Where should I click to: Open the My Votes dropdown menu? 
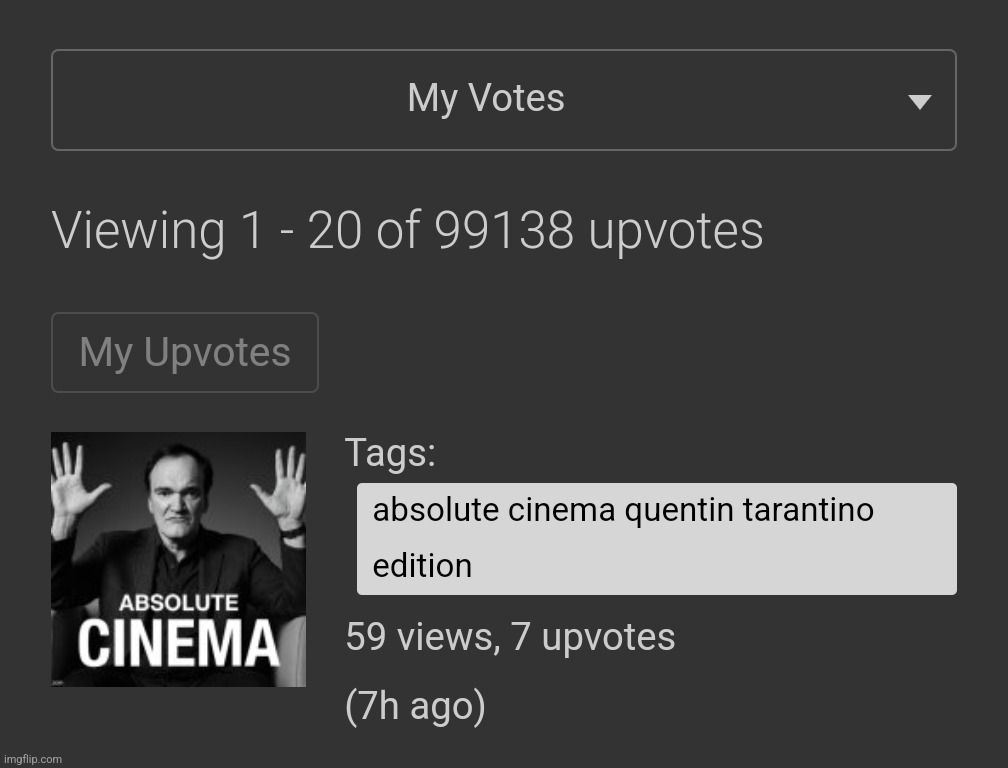tap(503, 100)
